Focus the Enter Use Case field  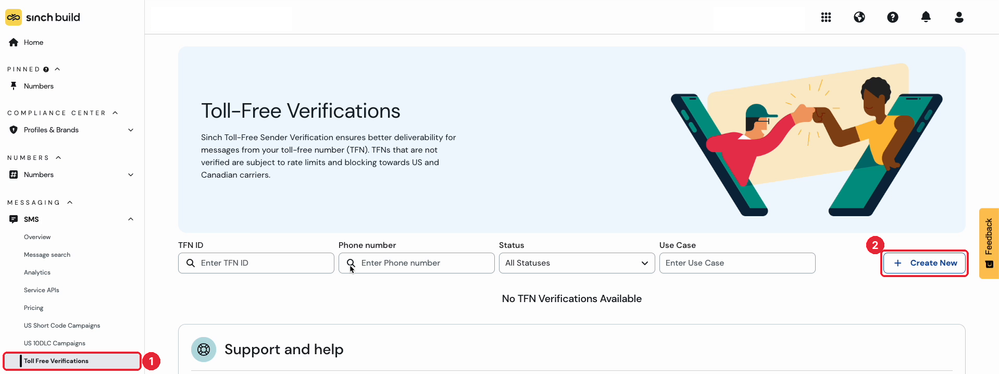(737, 263)
